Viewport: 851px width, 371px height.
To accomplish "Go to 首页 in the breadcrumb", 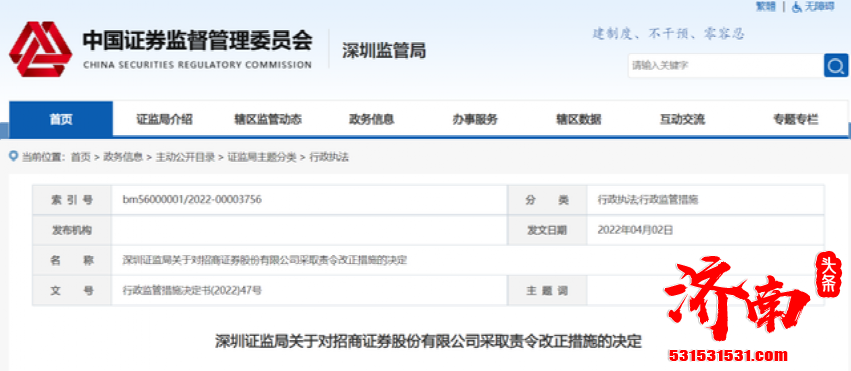I will tap(81, 157).
